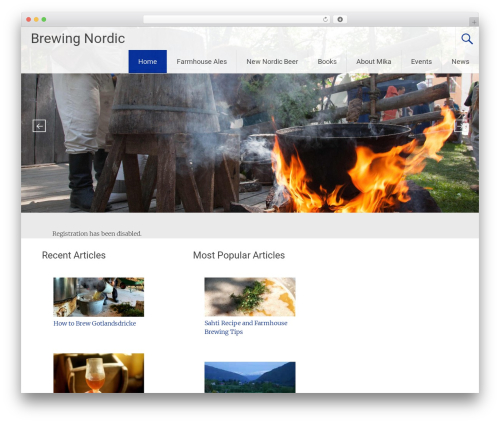Screen dimensions: 500x423
Task: Click the cauldron fire slider image
Action: pyautogui.click(x=250, y=143)
